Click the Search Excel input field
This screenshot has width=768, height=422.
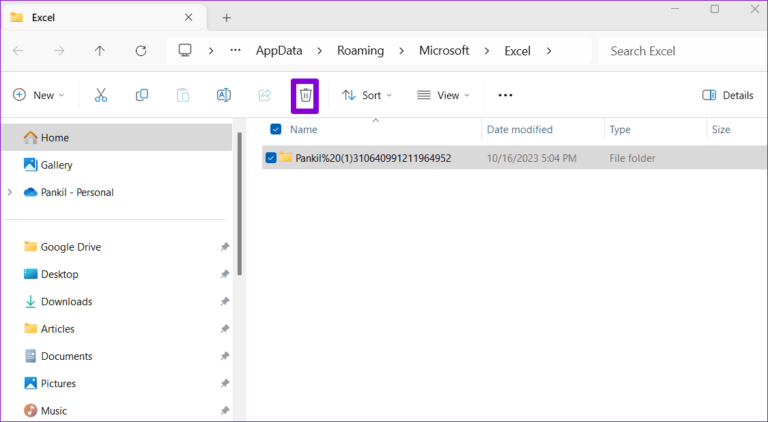680,51
